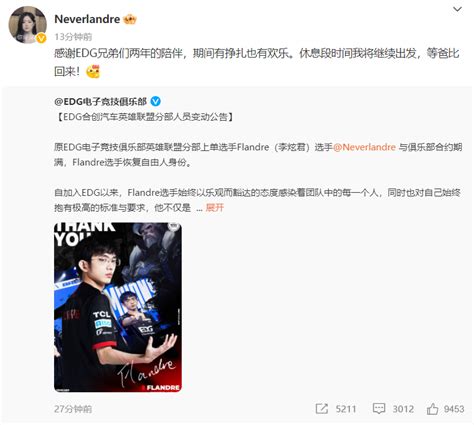Open the Neverlandre username link
The image size is (474, 425).
87,19
